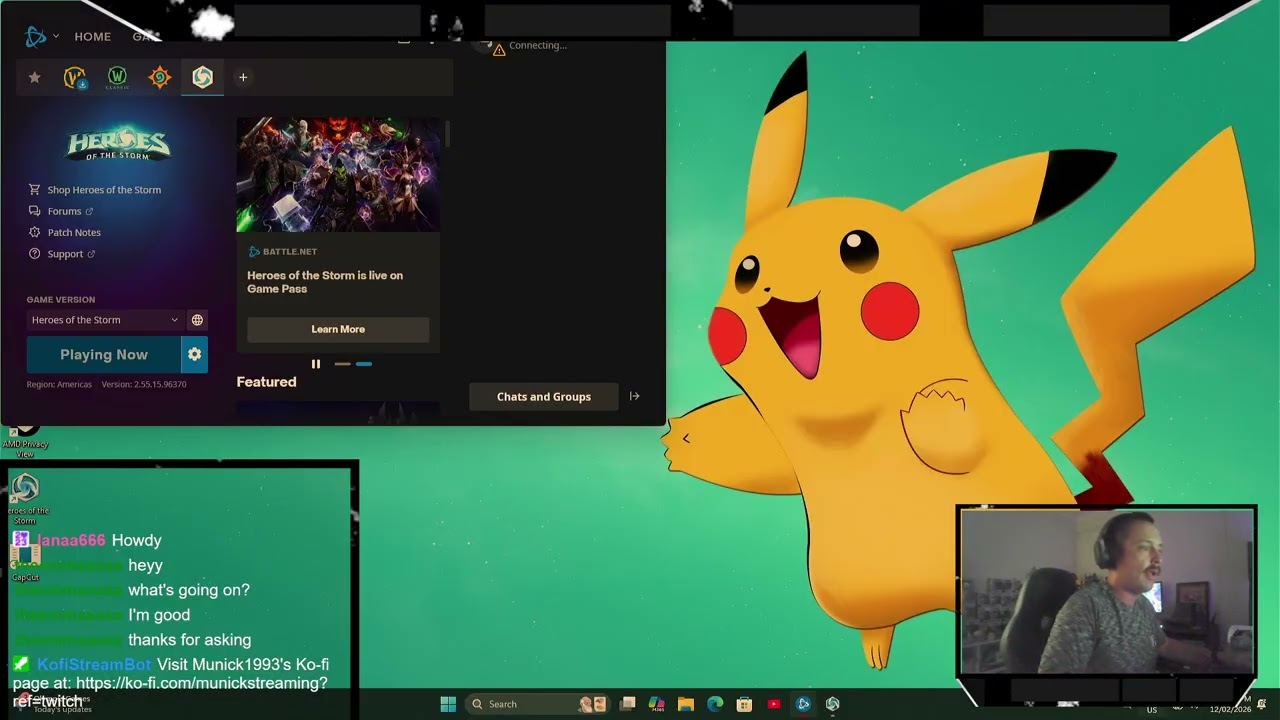Click the Connecting warning icon

pyautogui.click(x=499, y=49)
